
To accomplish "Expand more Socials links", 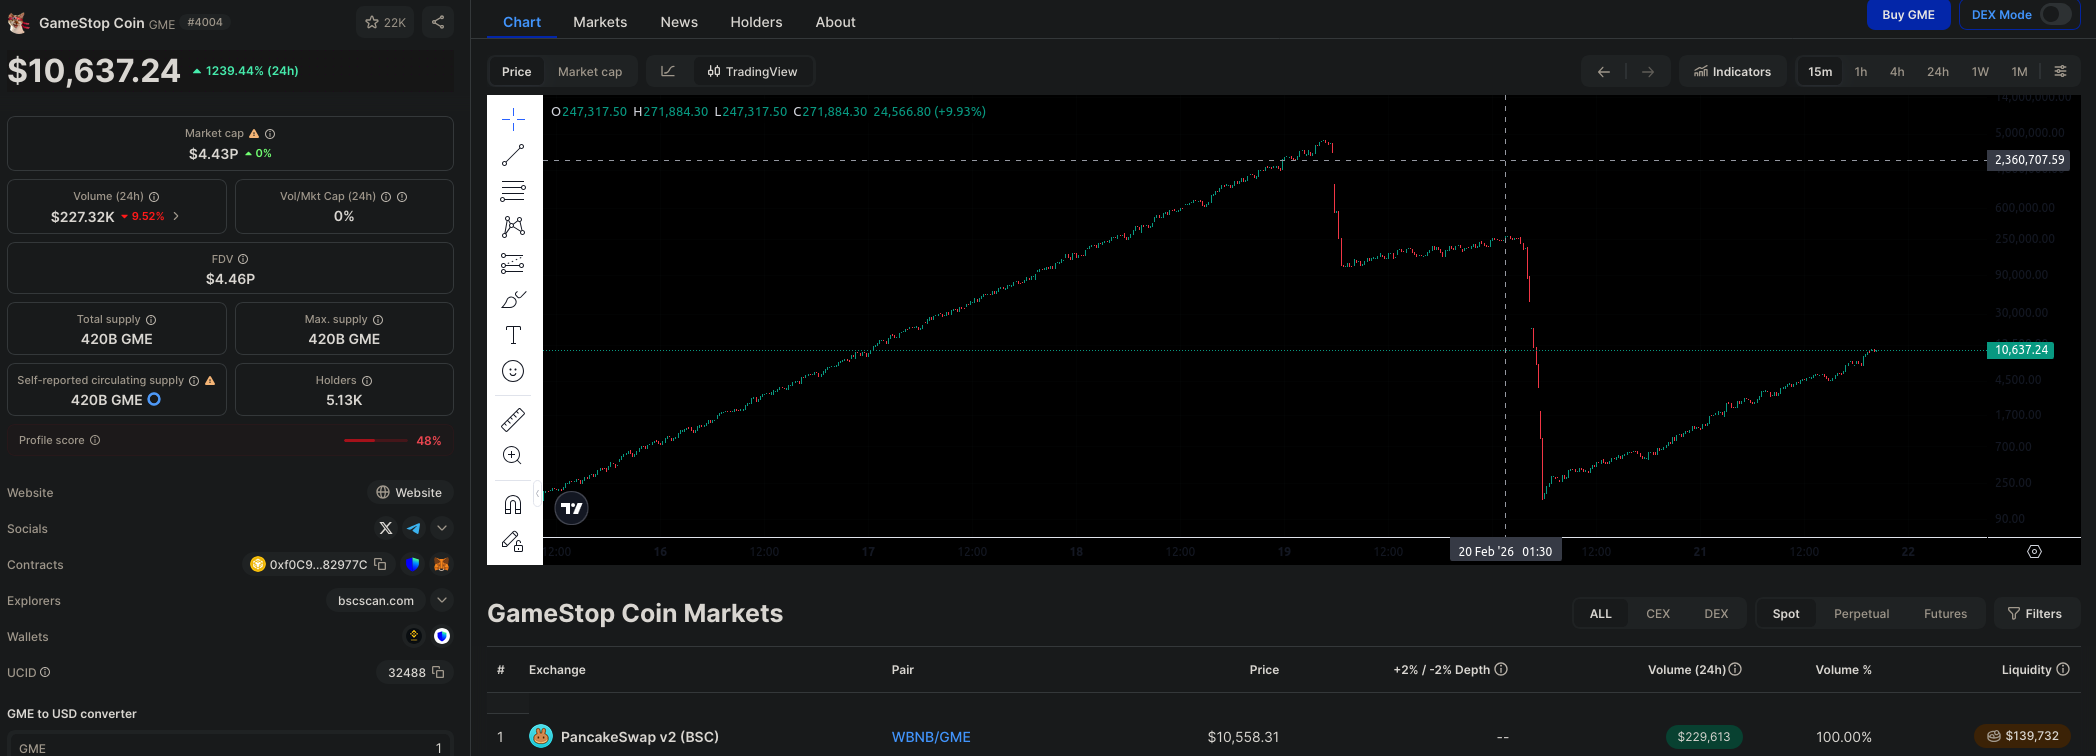I will pyautogui.click(x=442, y=528).
